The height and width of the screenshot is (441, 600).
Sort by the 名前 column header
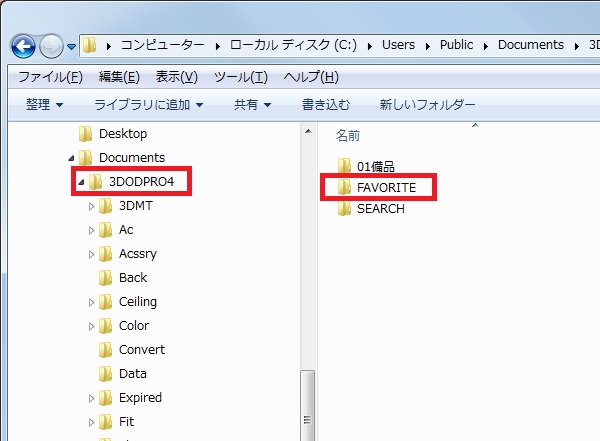(348, 134)
